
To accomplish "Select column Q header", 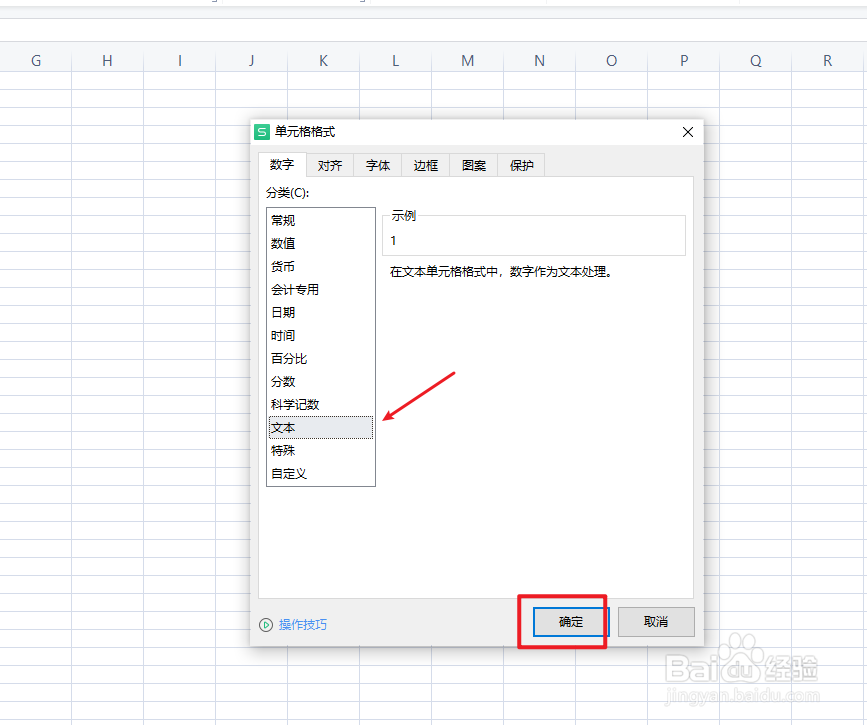I will [x=755, y=60].
